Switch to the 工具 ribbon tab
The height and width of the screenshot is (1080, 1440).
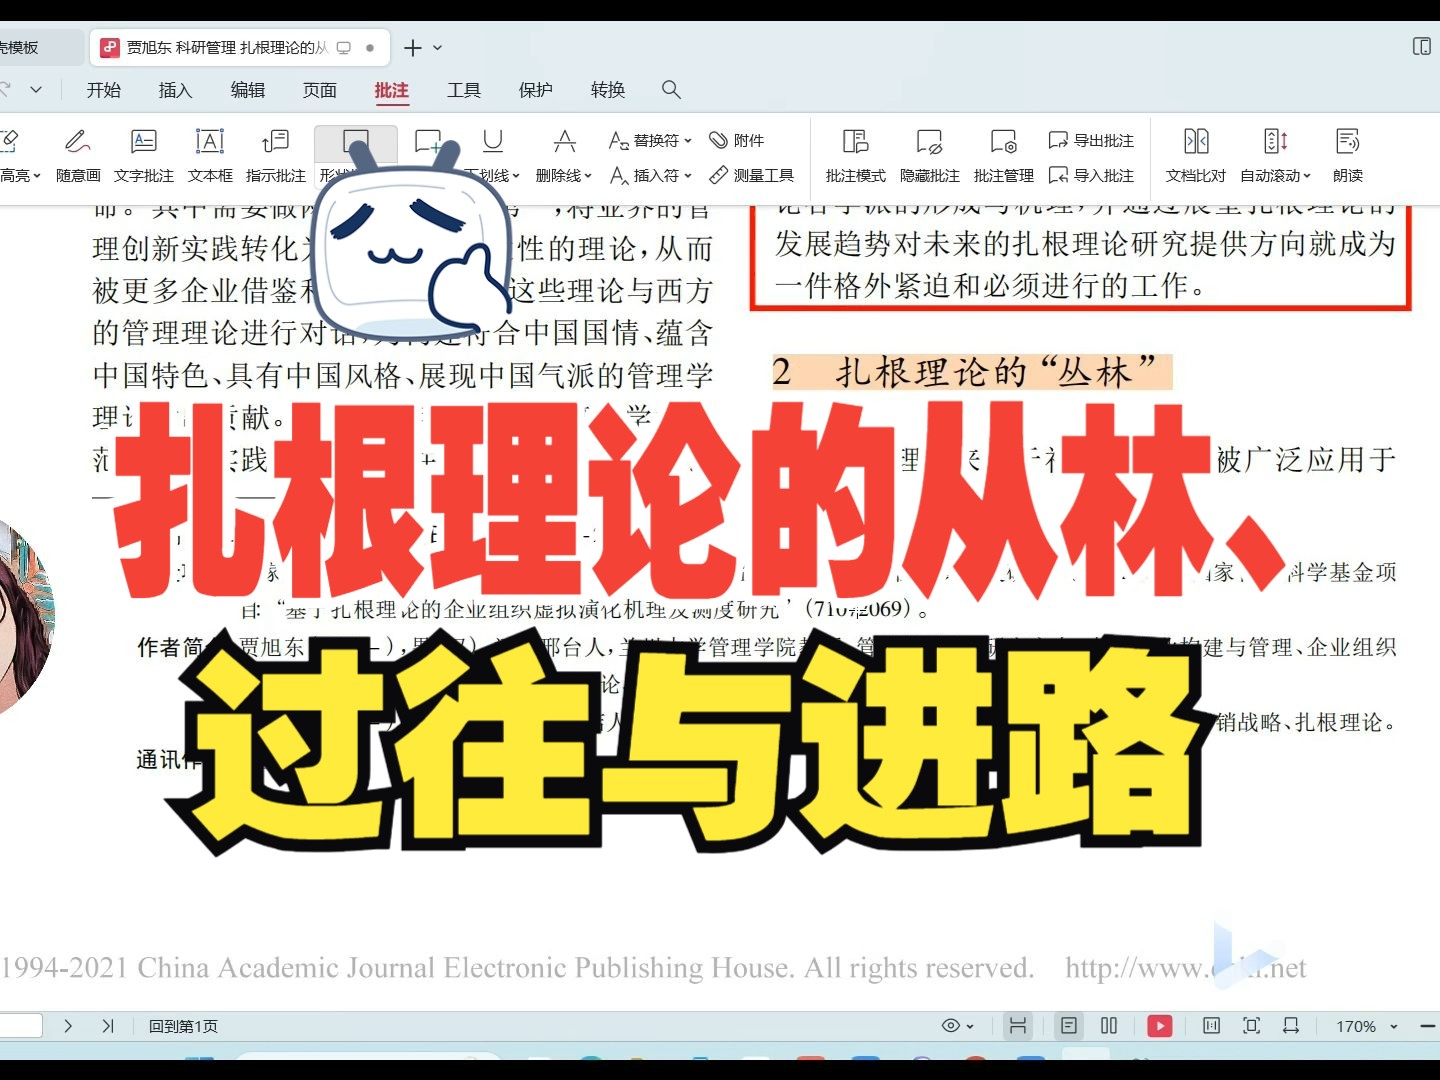[x=464, y=90]
